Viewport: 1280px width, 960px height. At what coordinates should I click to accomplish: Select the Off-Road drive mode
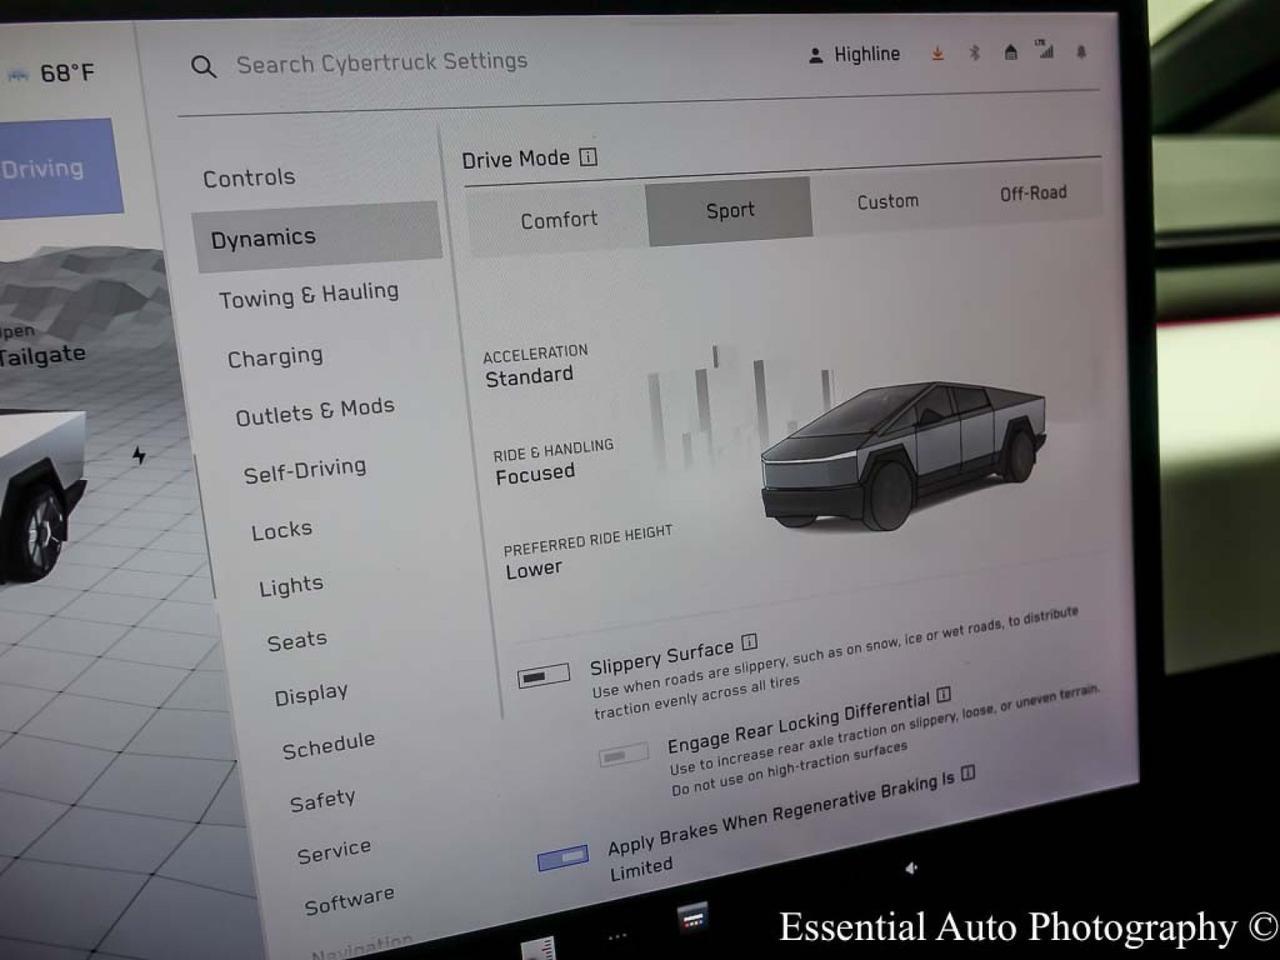click(1033, 193)
